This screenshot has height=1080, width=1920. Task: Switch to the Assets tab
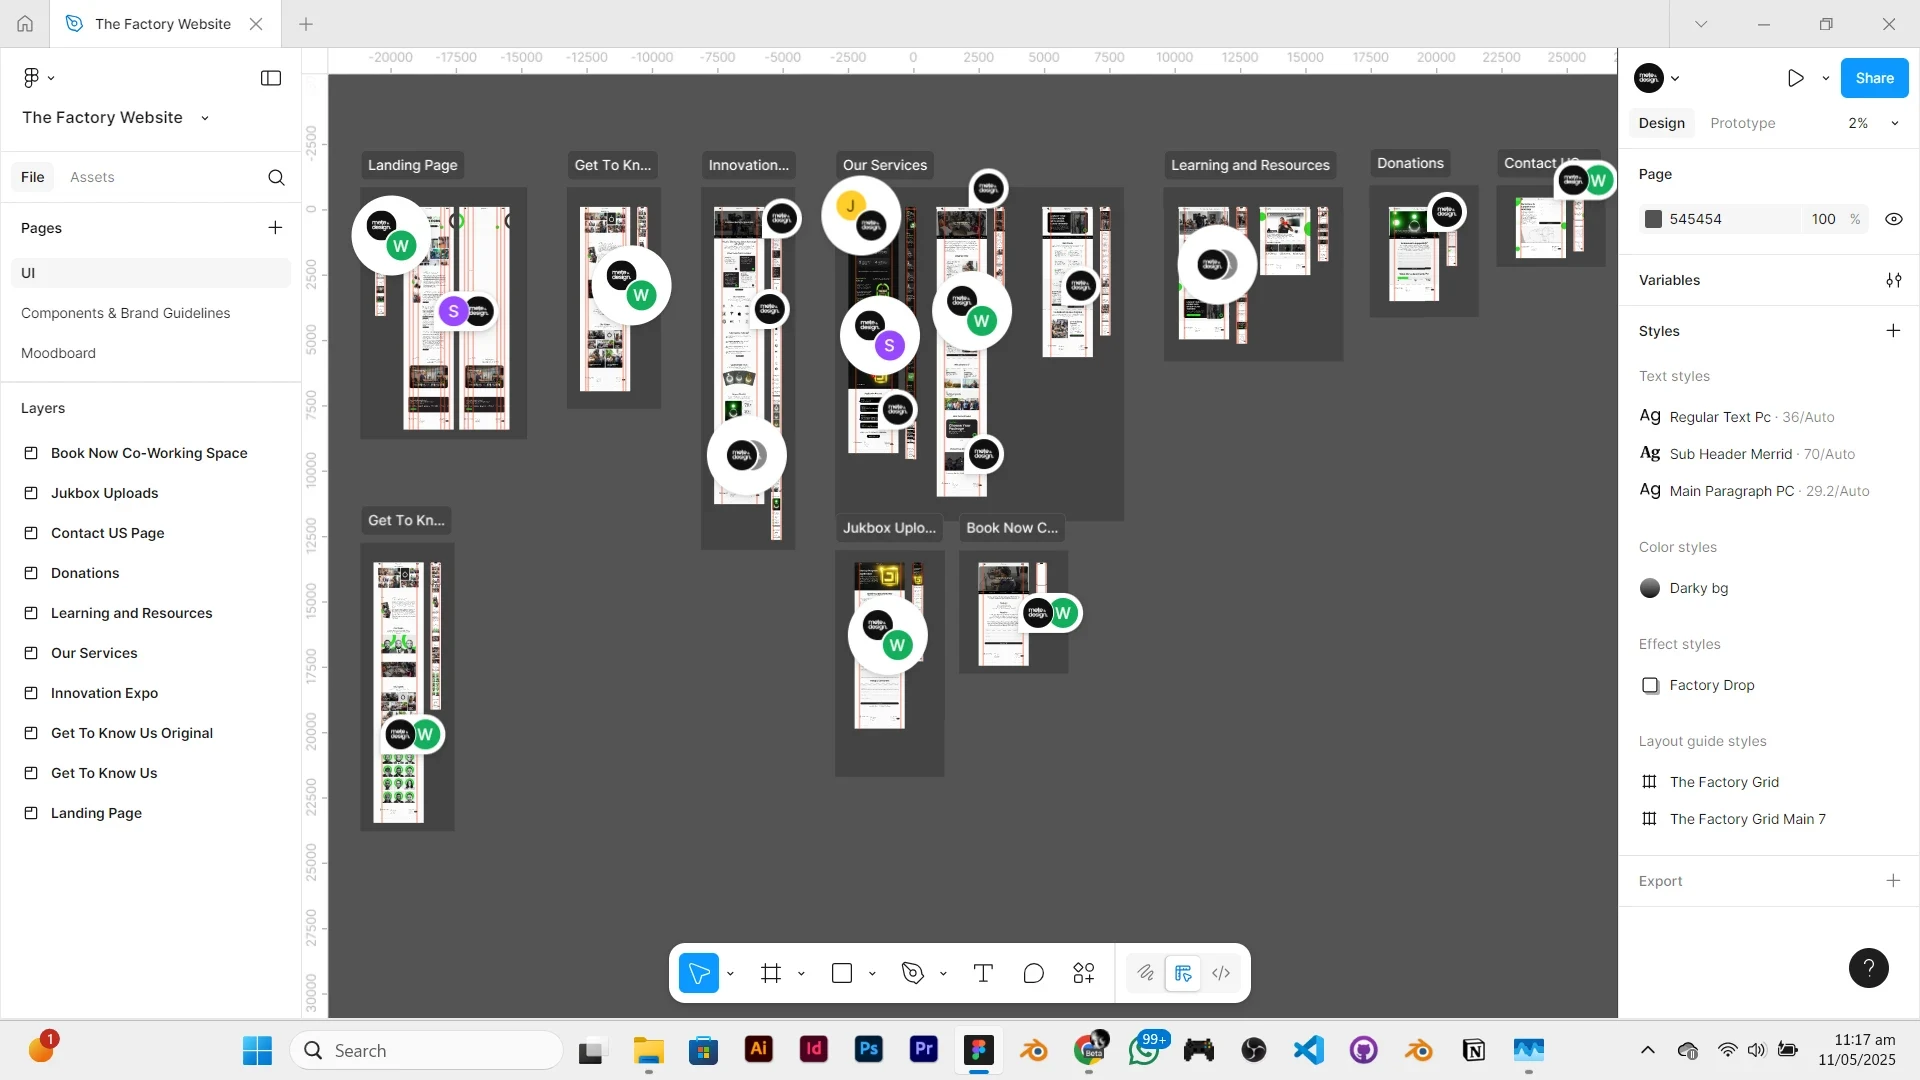tap(92, 177)
